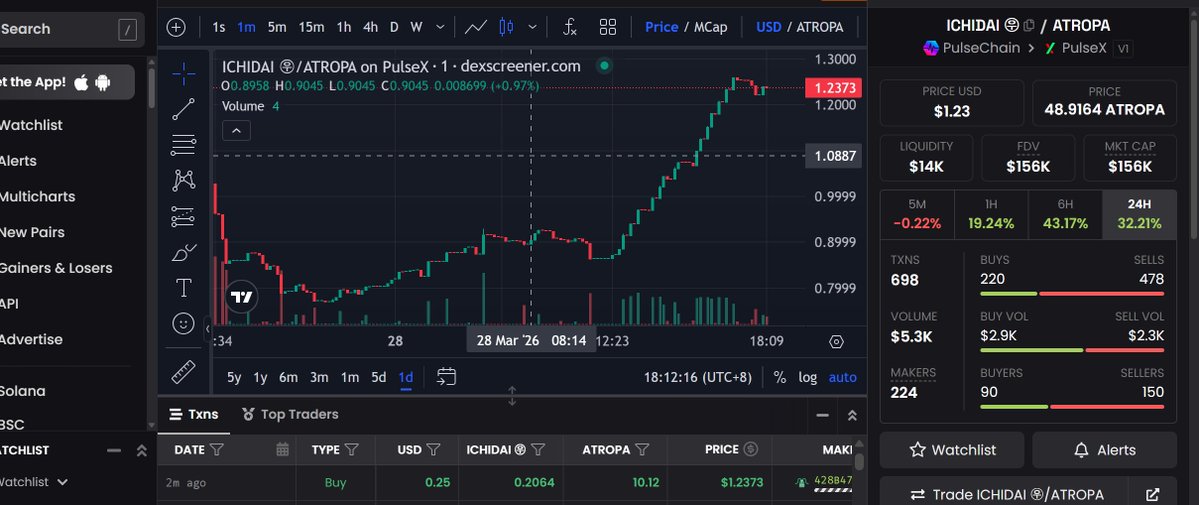Screen dimensions: 1199x505
Task: Grab the chart panel resize handle
Action: pyautogui.click(x=512, y=396)
